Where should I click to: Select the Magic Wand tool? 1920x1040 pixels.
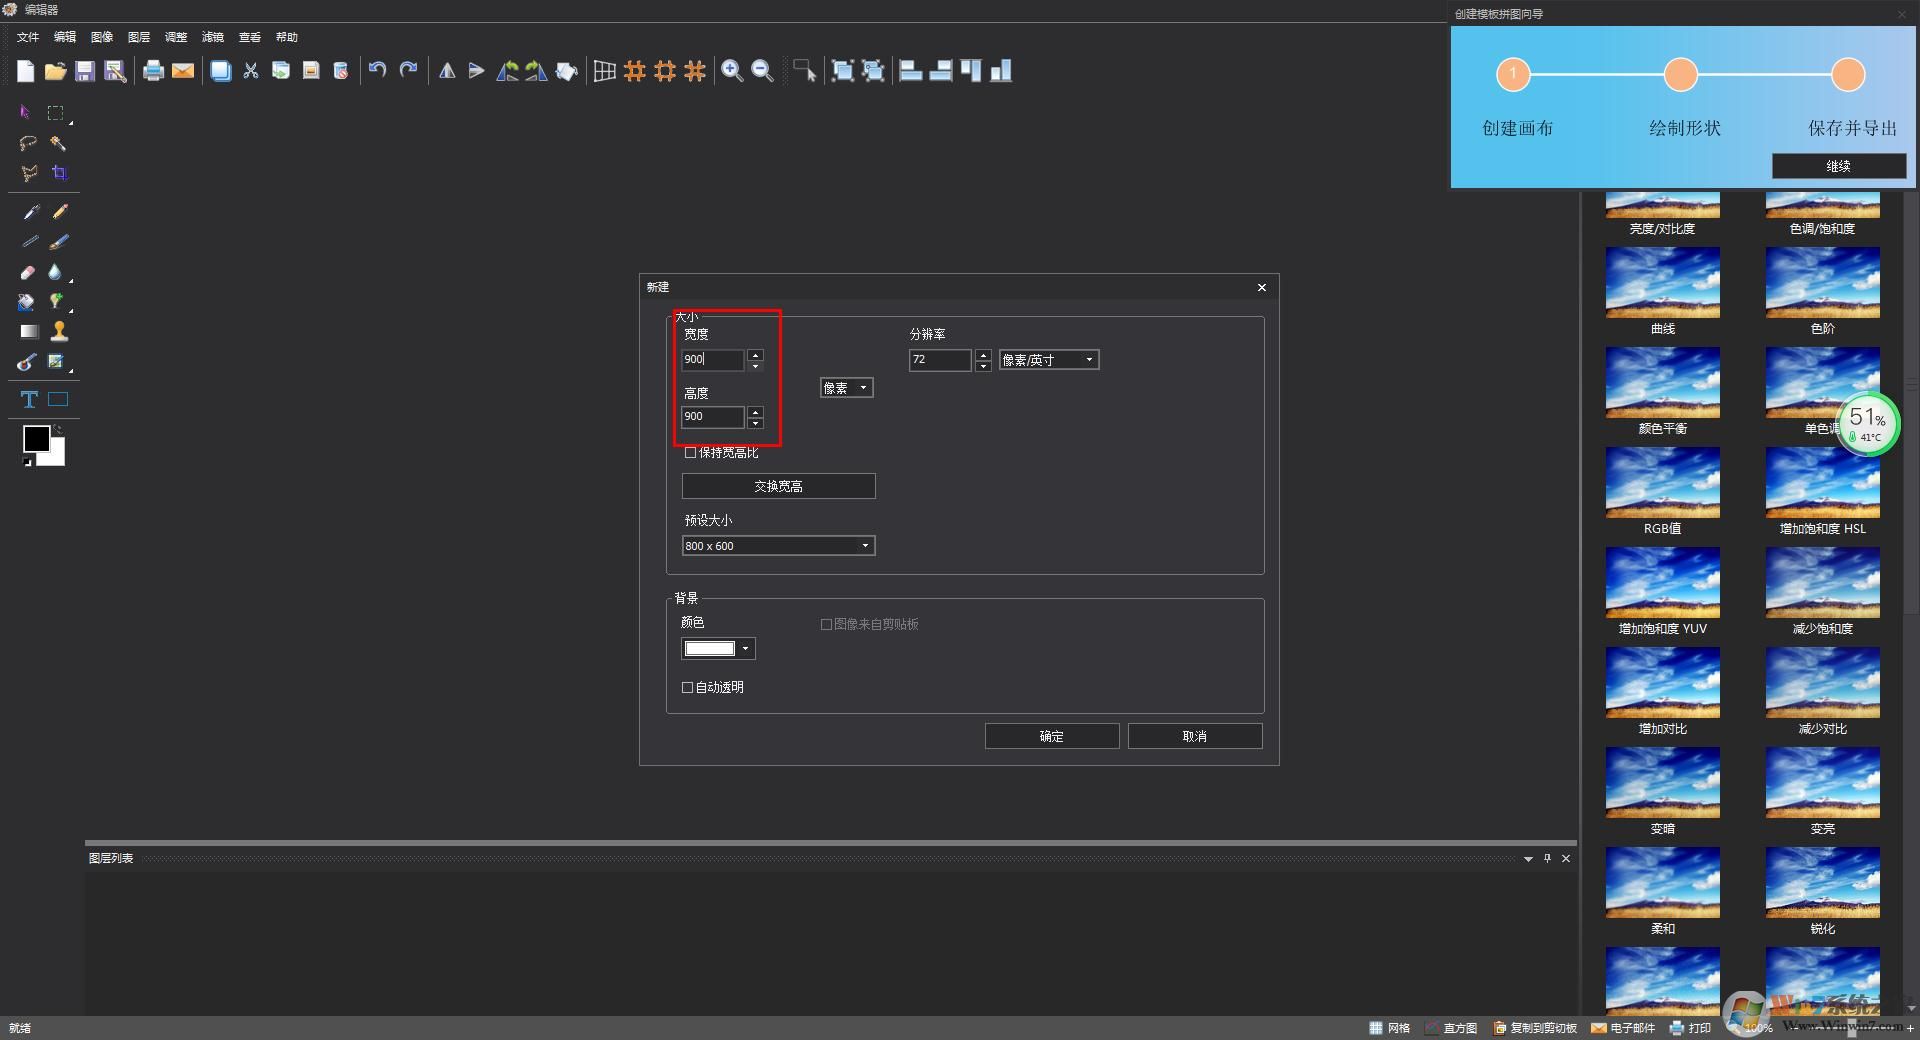[59, 143]
